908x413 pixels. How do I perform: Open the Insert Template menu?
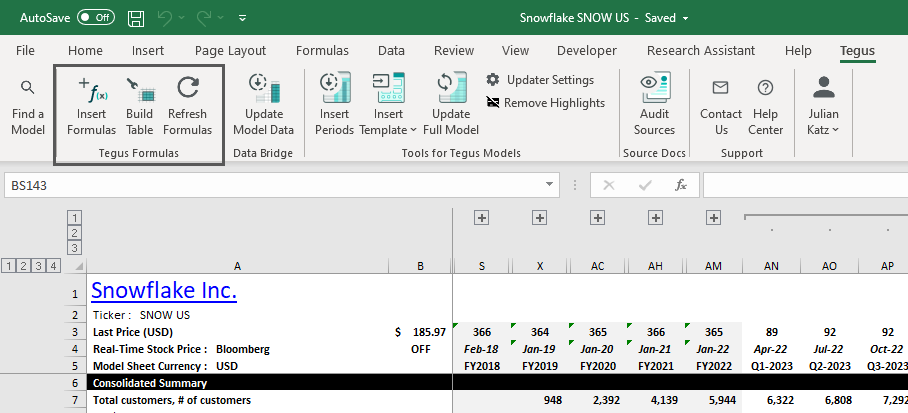point(388,106)
